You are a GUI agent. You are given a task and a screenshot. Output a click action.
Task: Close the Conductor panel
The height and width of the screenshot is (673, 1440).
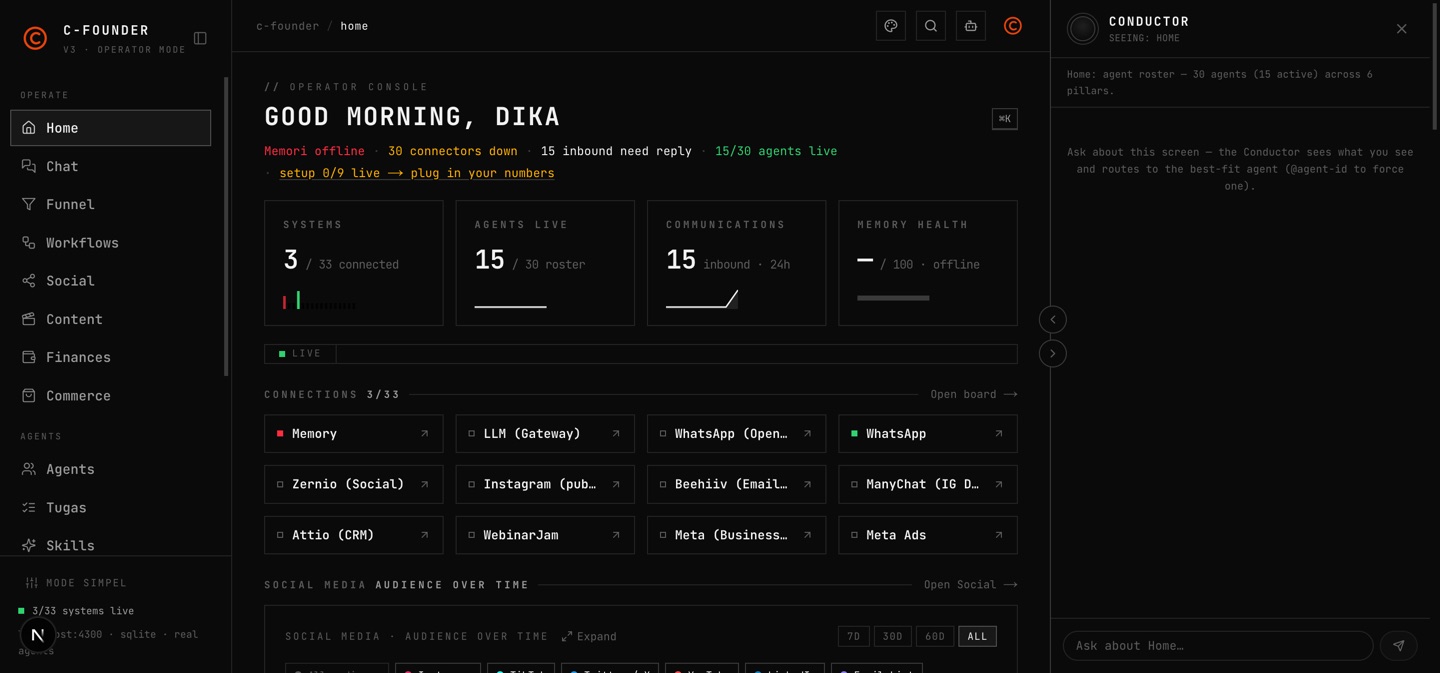1402,29
